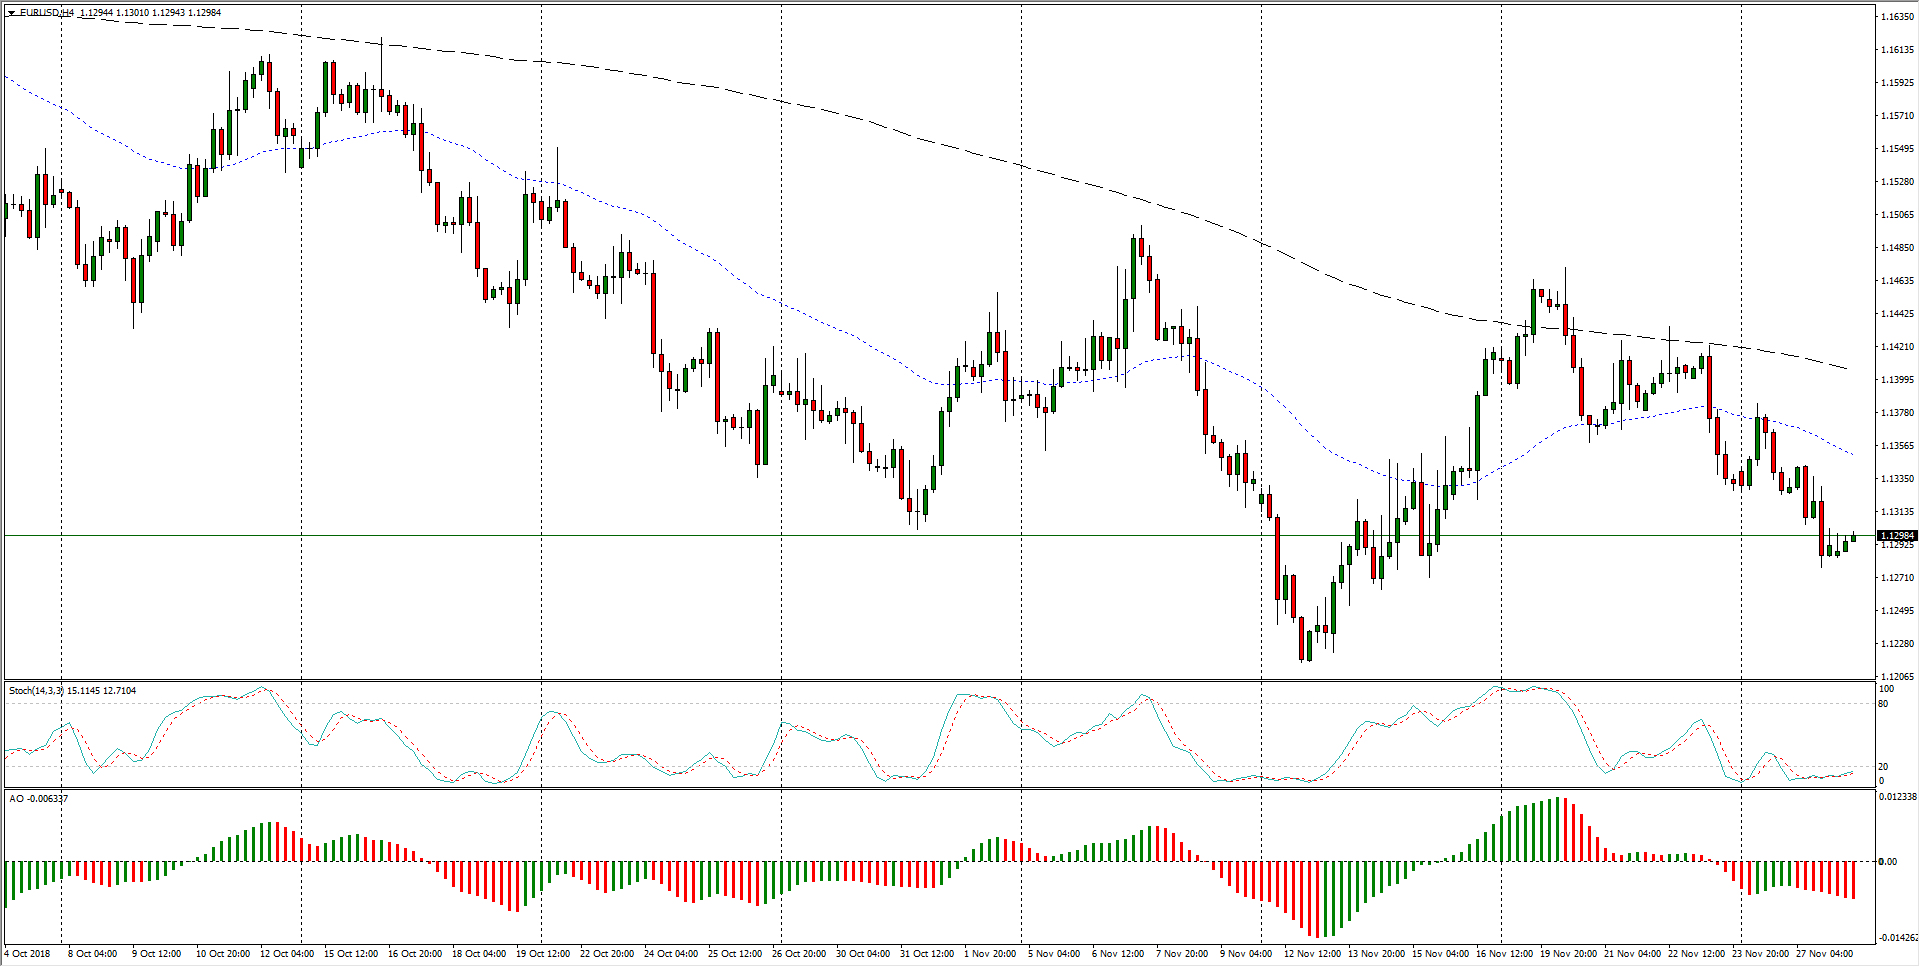The width and height of the screenshot is (1920, 967).
Task: Click the AO scale value 0.012338
Action: [1897, 797]
